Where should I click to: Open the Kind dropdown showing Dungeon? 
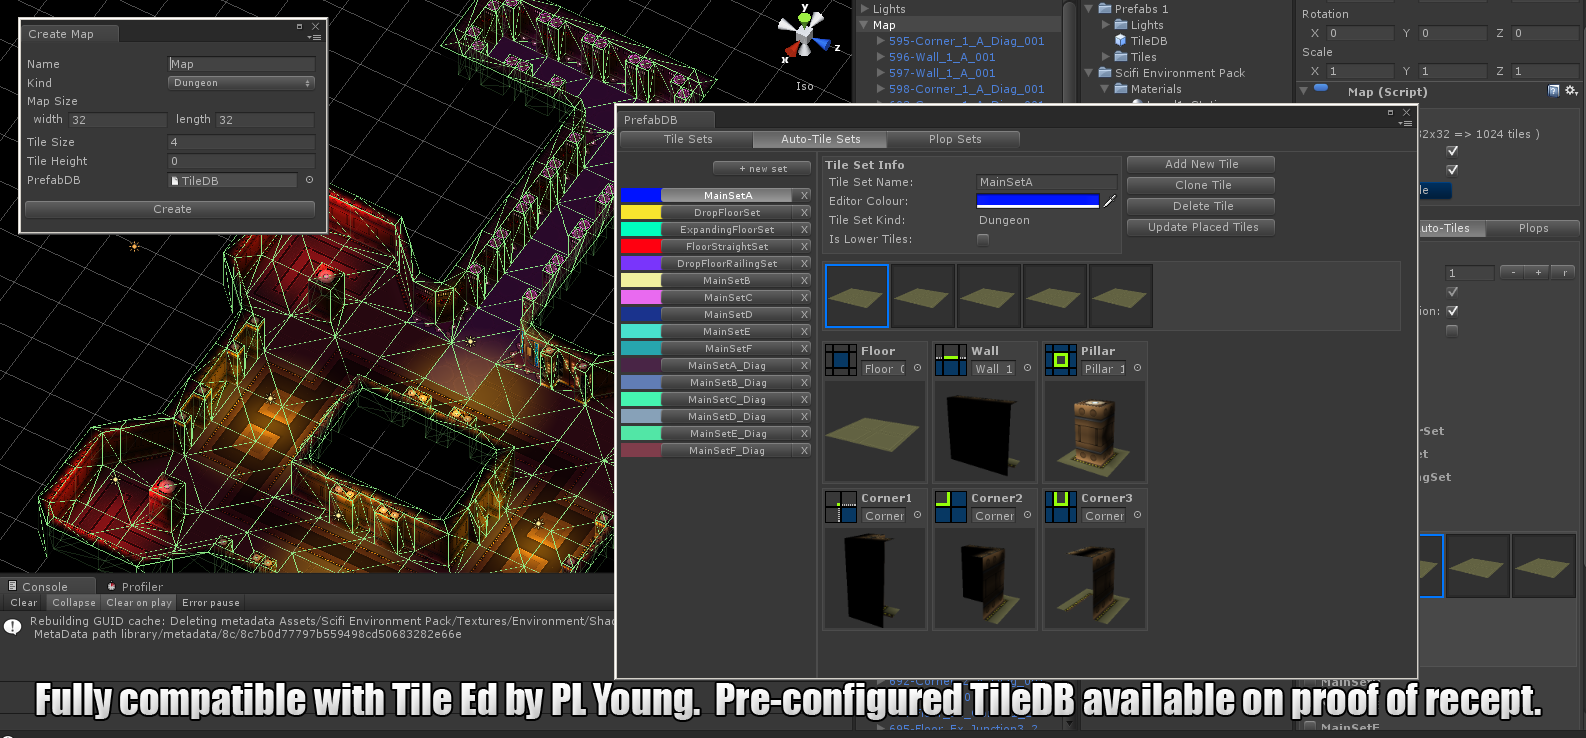pos(241,83)
